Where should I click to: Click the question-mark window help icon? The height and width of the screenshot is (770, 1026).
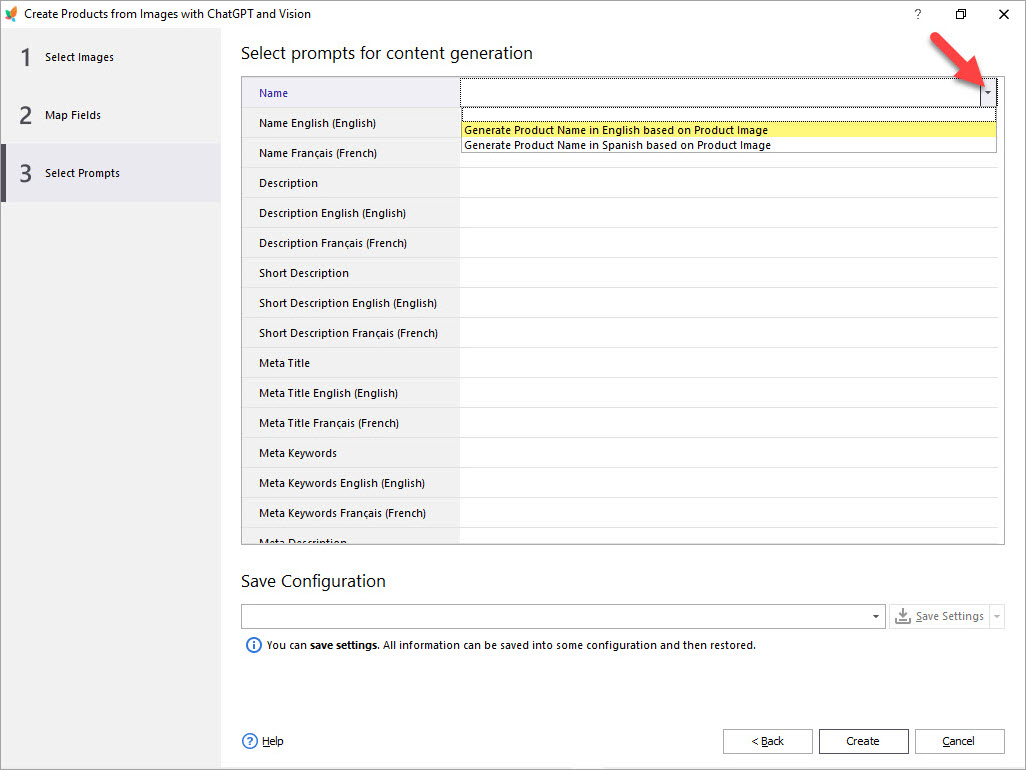coord(917,14)
